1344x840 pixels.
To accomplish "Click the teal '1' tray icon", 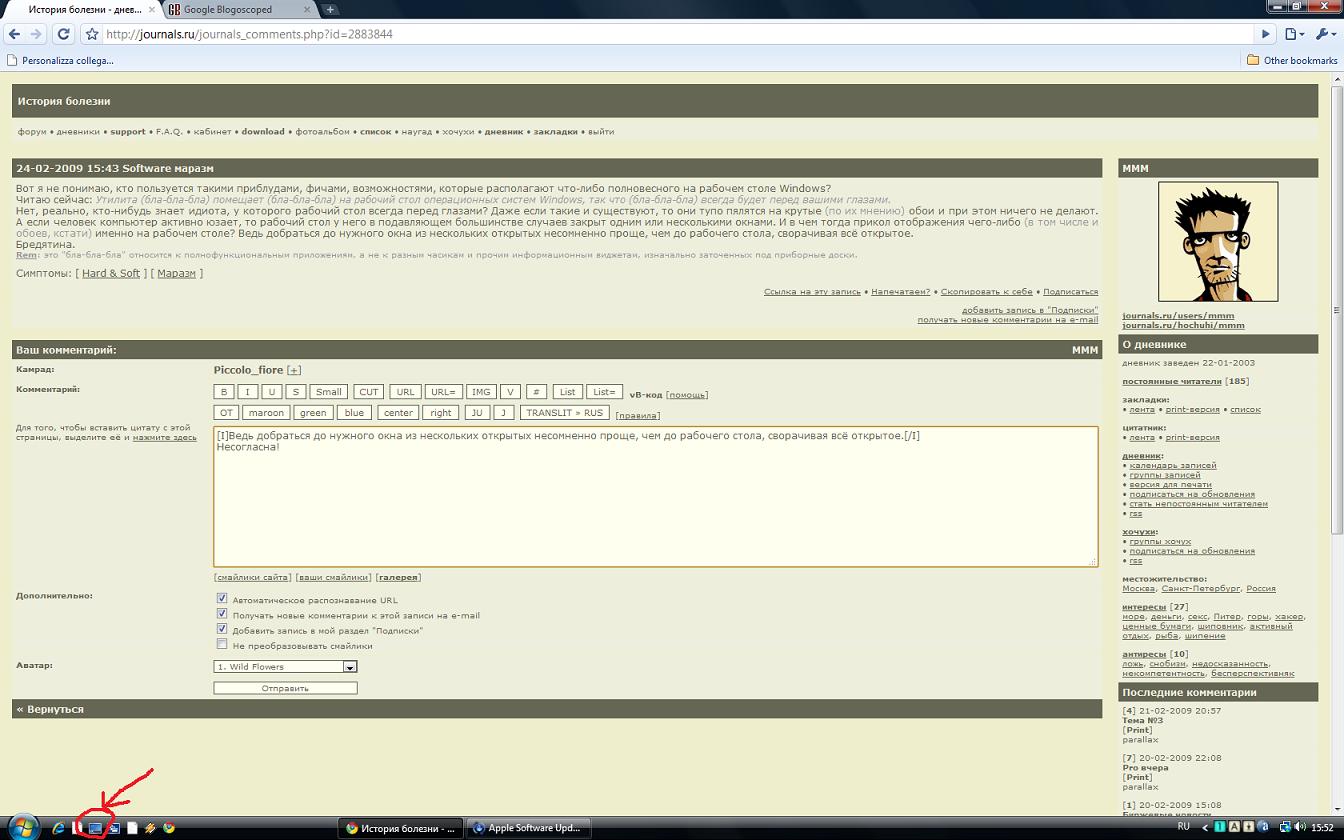I will (1220, 827).
